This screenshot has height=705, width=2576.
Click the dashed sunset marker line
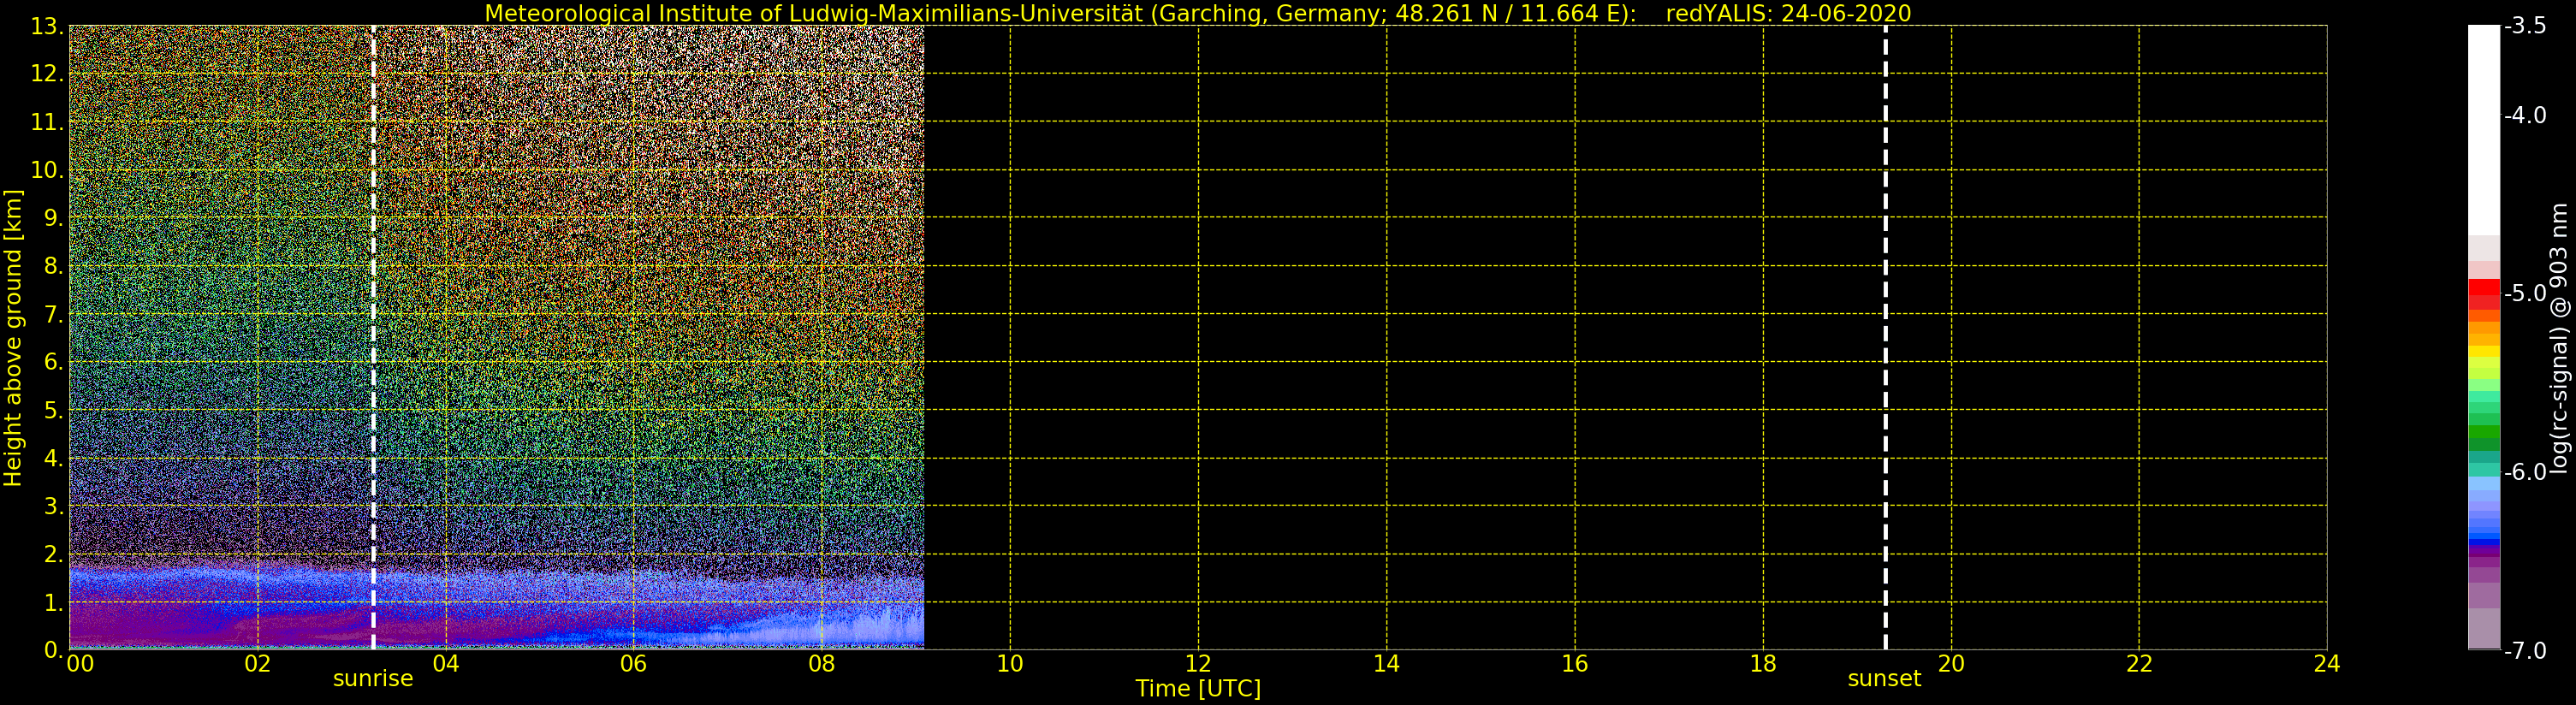pyautogui.click(x=1885, y=338)
